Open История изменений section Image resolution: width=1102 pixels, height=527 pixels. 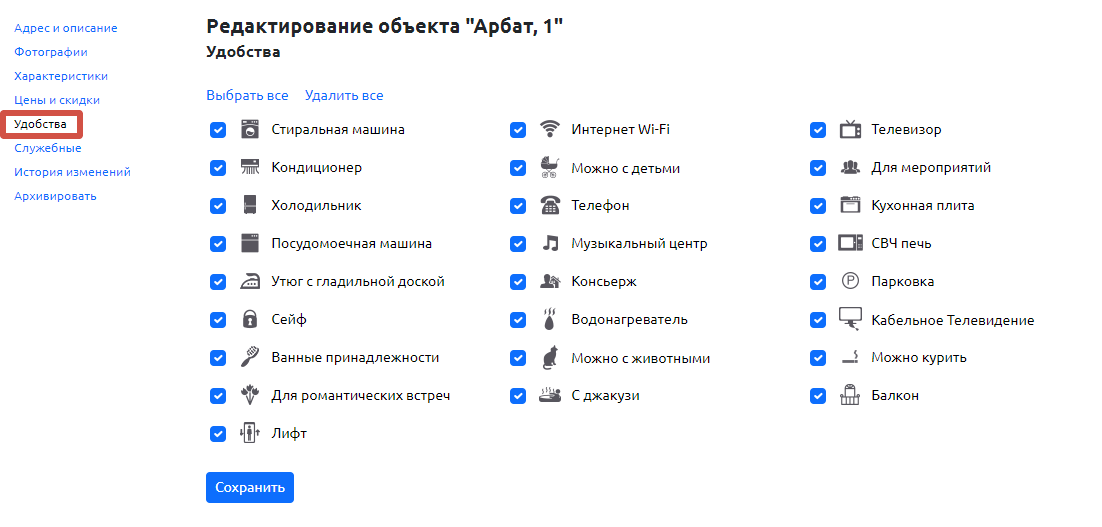pyautogui.click(x=72, y=172)
